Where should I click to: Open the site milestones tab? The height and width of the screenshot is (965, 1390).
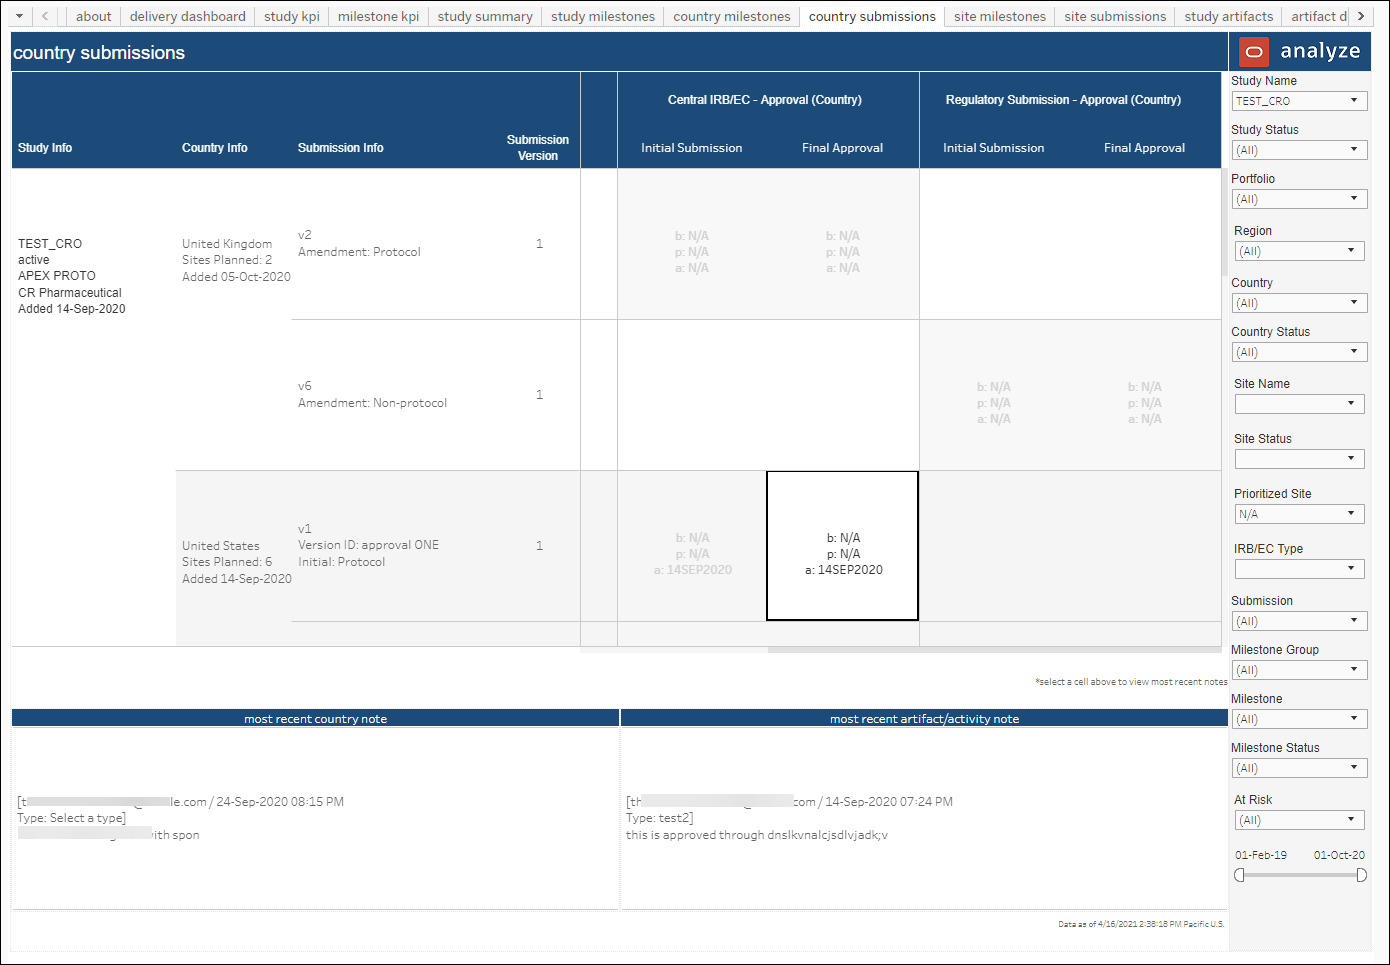1000,16
